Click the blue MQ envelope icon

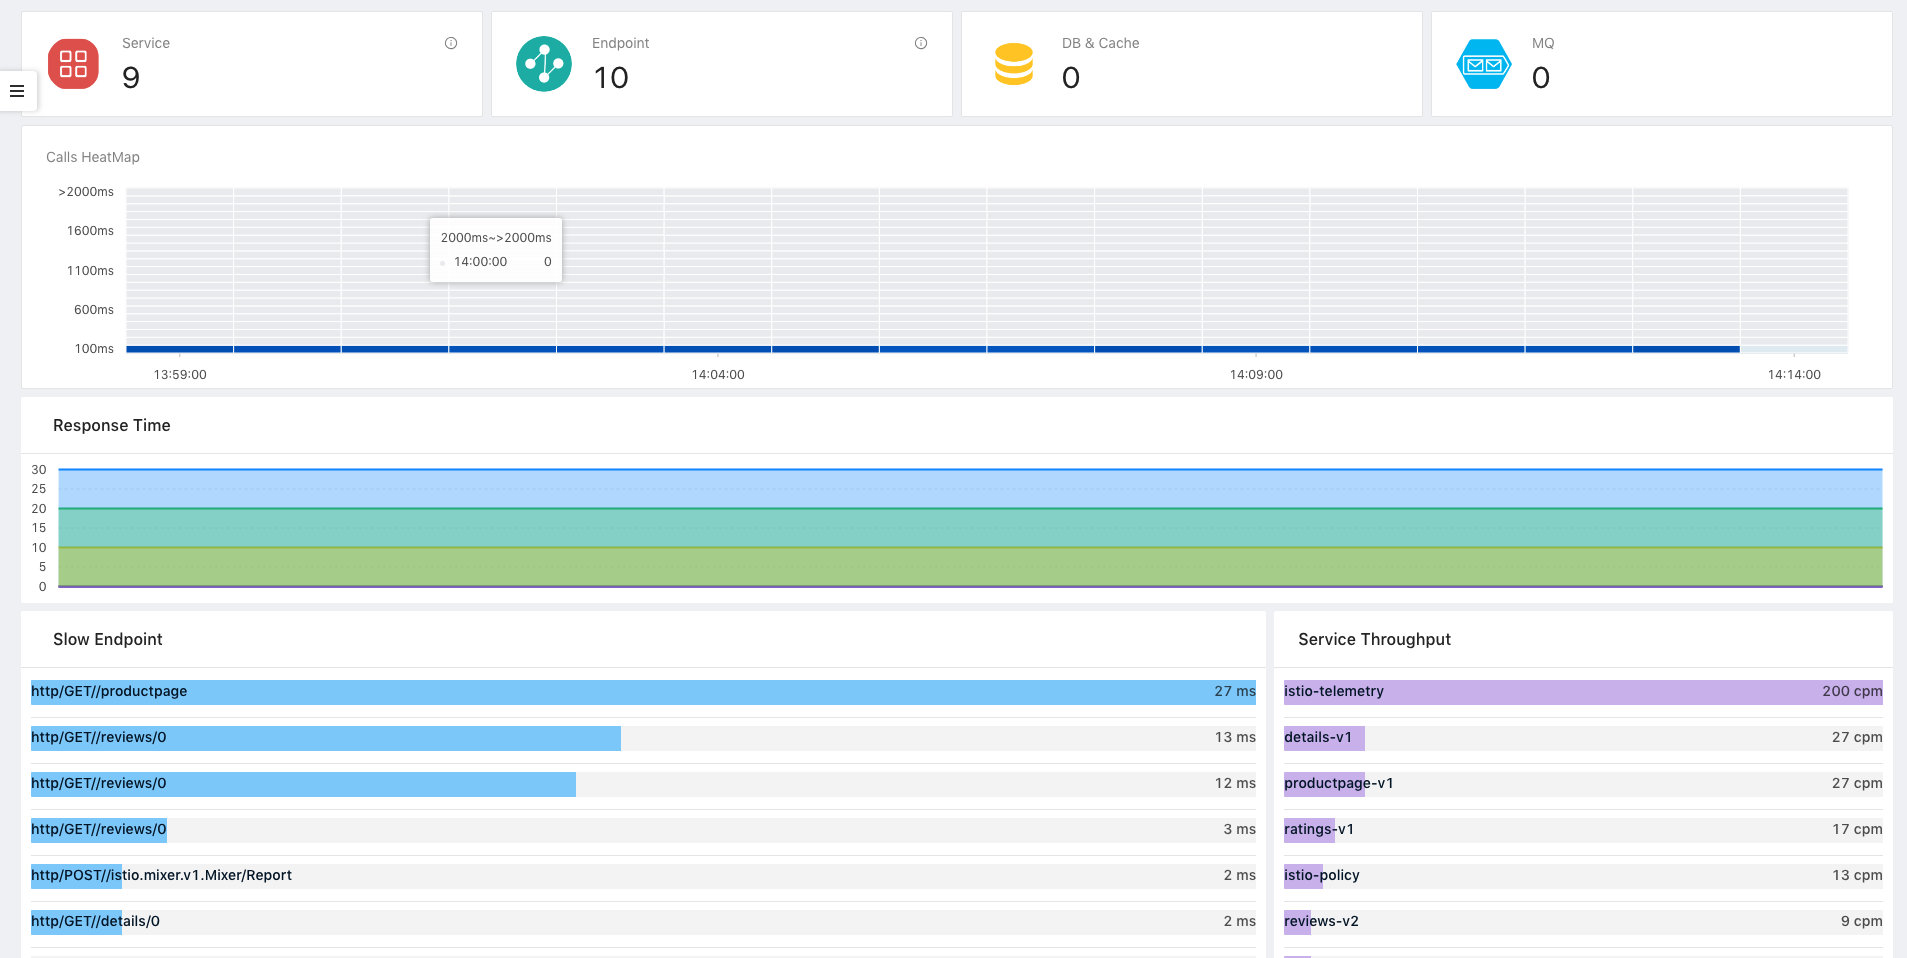pos(1483,64)
